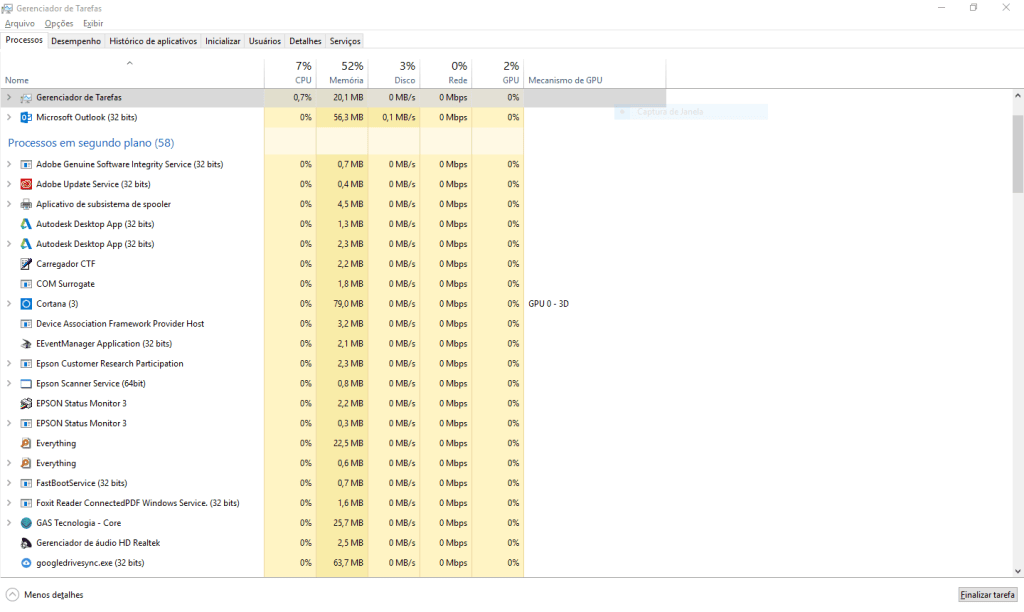Expand the Gerenciador de Tarefas process row
This screenshot has height=612, width=1024.
tap(9, 97)
